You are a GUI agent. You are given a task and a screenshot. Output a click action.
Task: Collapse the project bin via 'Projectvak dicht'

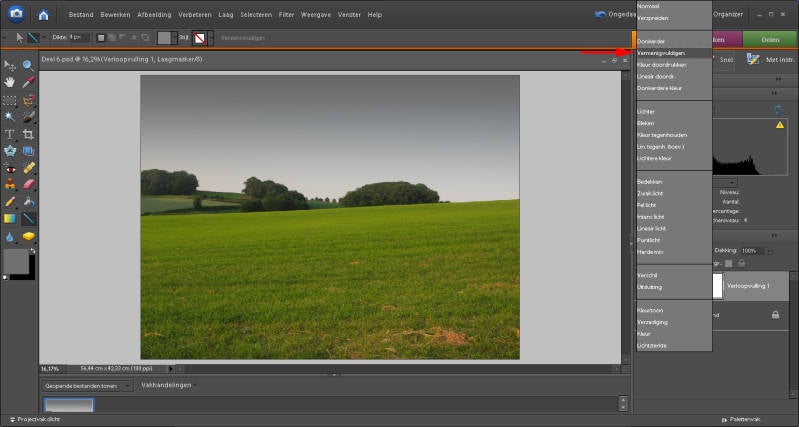pos(38,420)
